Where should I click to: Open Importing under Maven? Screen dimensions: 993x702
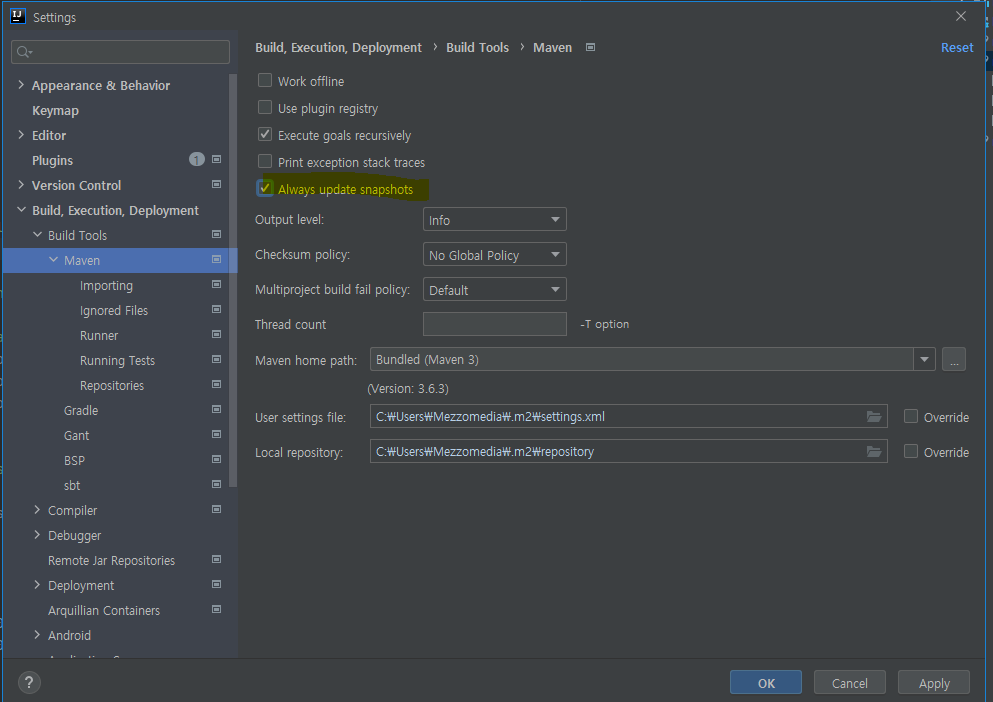point(106,285)
